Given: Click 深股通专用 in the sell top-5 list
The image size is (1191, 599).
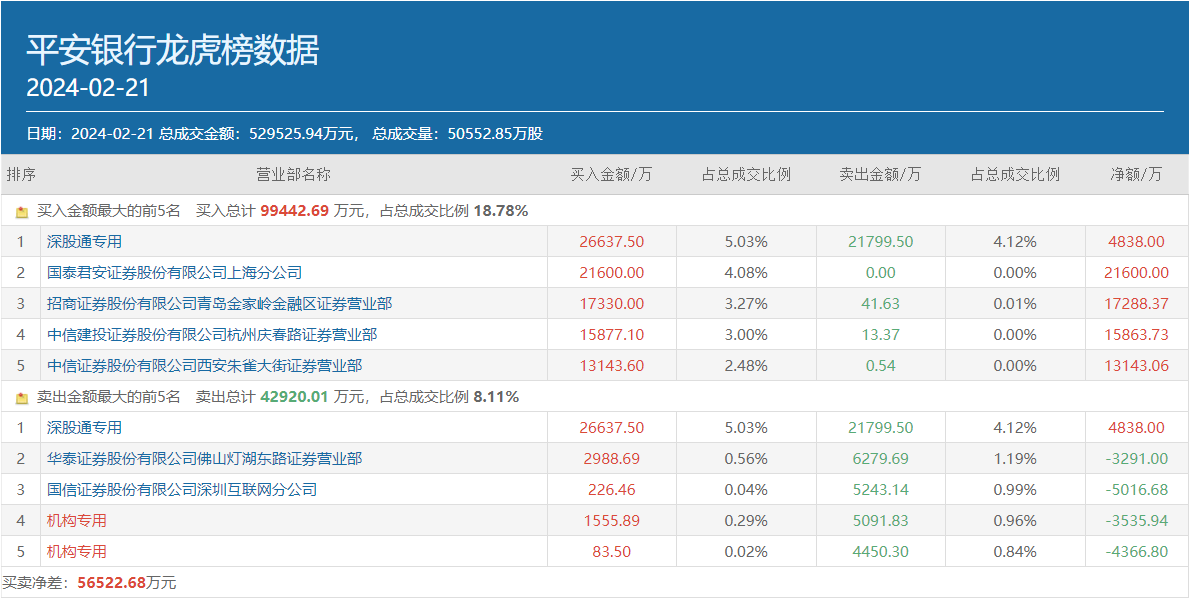Looking at the screenshot, I should 84,428.
